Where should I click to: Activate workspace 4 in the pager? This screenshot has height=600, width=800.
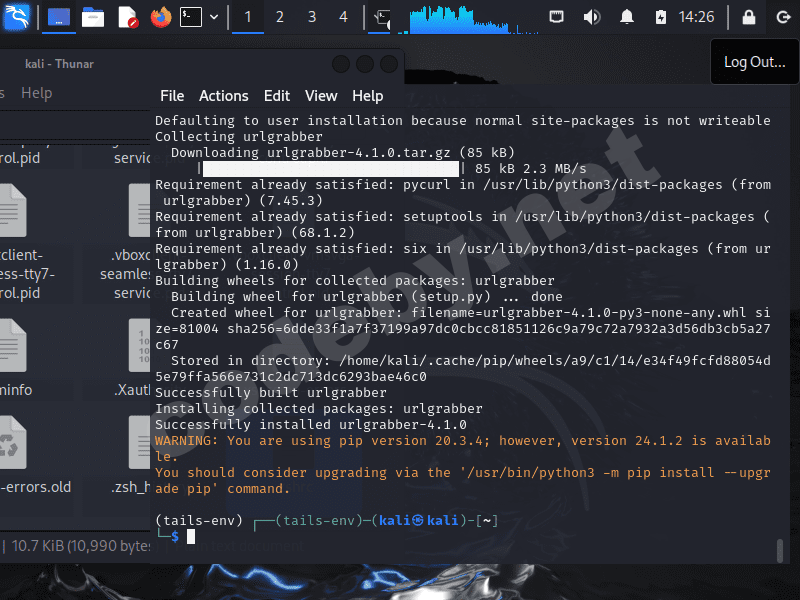(343, 16)
